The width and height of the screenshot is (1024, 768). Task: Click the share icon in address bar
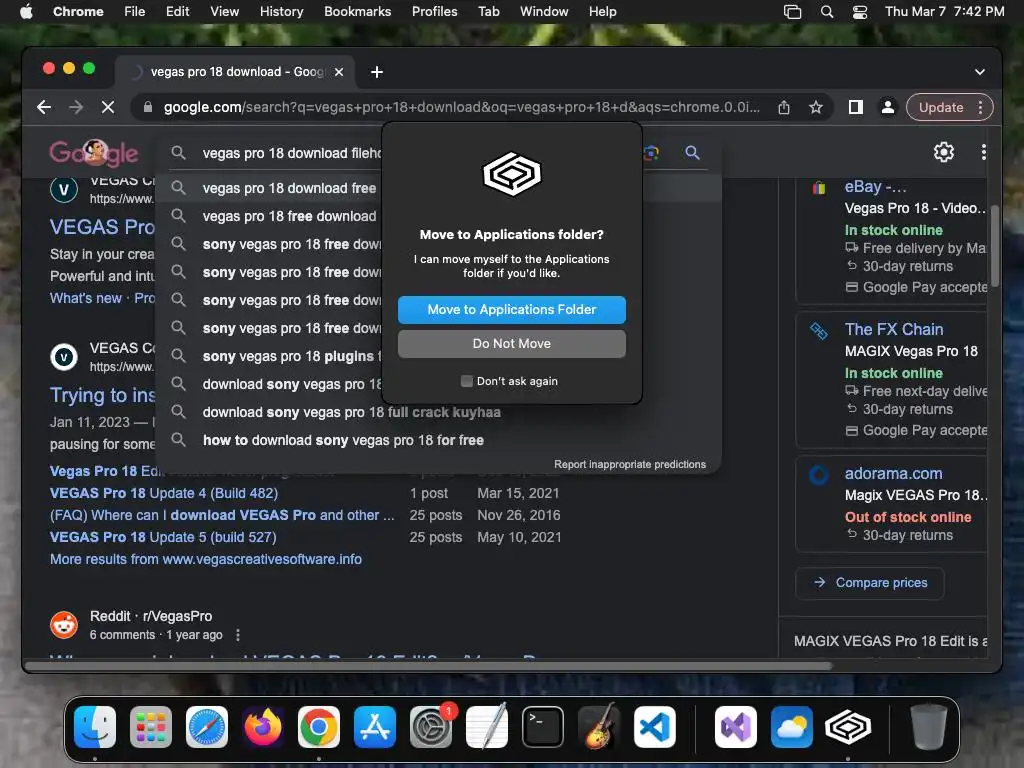tap(784, 107)
